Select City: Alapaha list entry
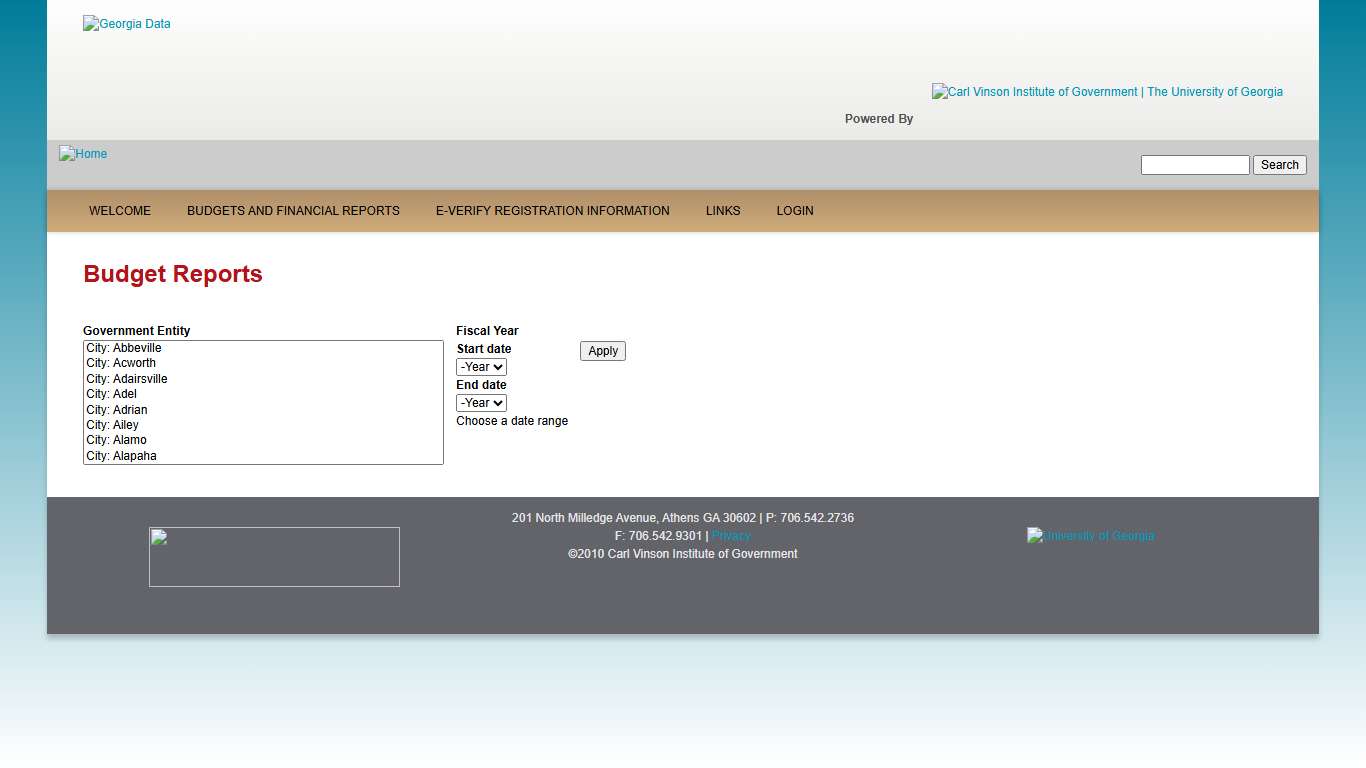This screenshot has height=768, width=1366. (x=121, y=456)
